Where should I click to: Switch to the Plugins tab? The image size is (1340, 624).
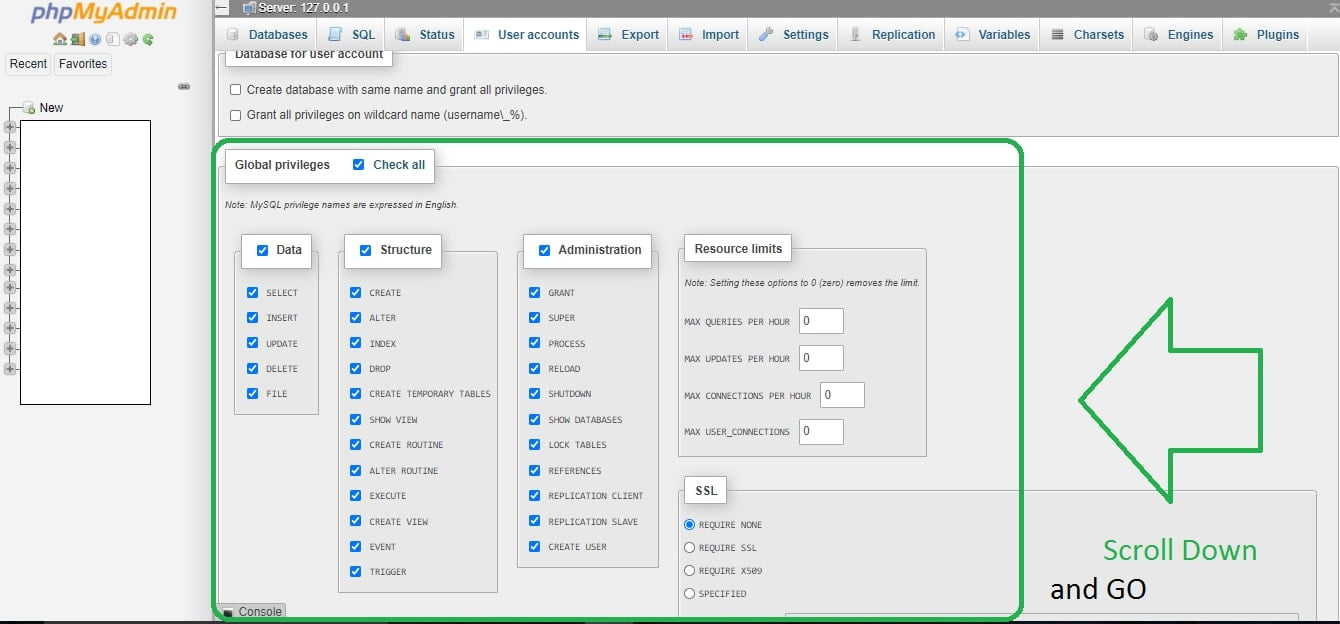[x=1266, y=34]
